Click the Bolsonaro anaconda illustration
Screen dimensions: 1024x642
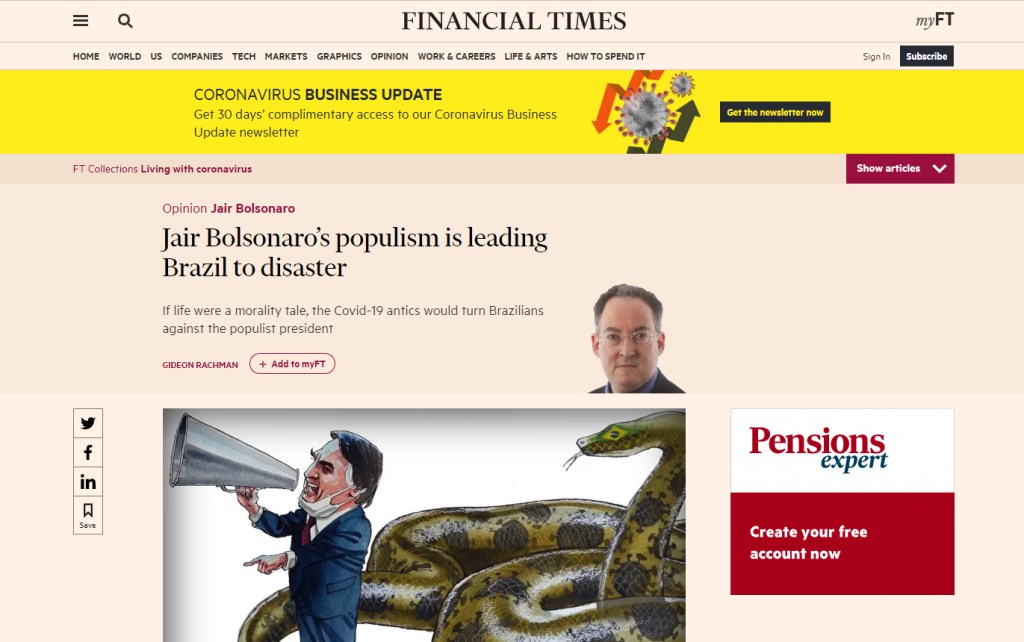(x=424, y=525)
